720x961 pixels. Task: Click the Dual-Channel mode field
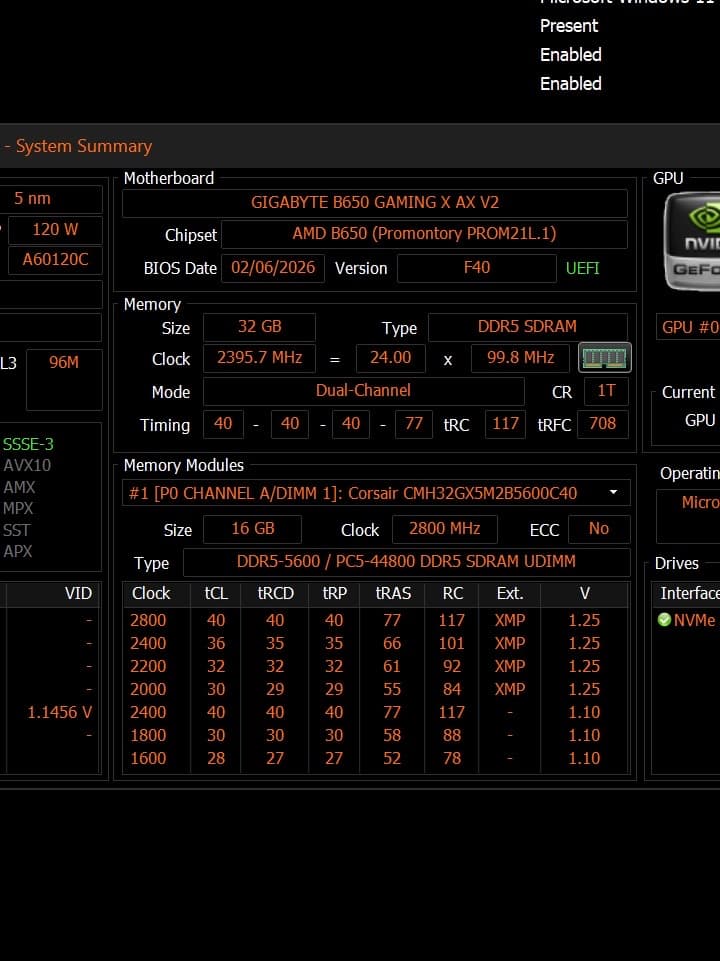363,391
